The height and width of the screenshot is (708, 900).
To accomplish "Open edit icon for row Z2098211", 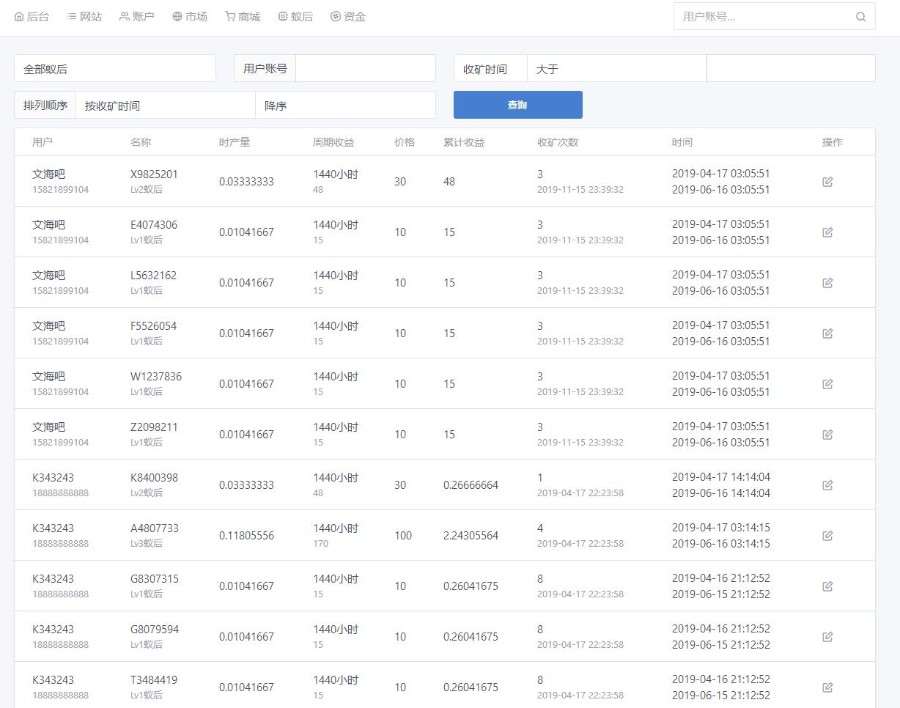I will coord(827,434).
